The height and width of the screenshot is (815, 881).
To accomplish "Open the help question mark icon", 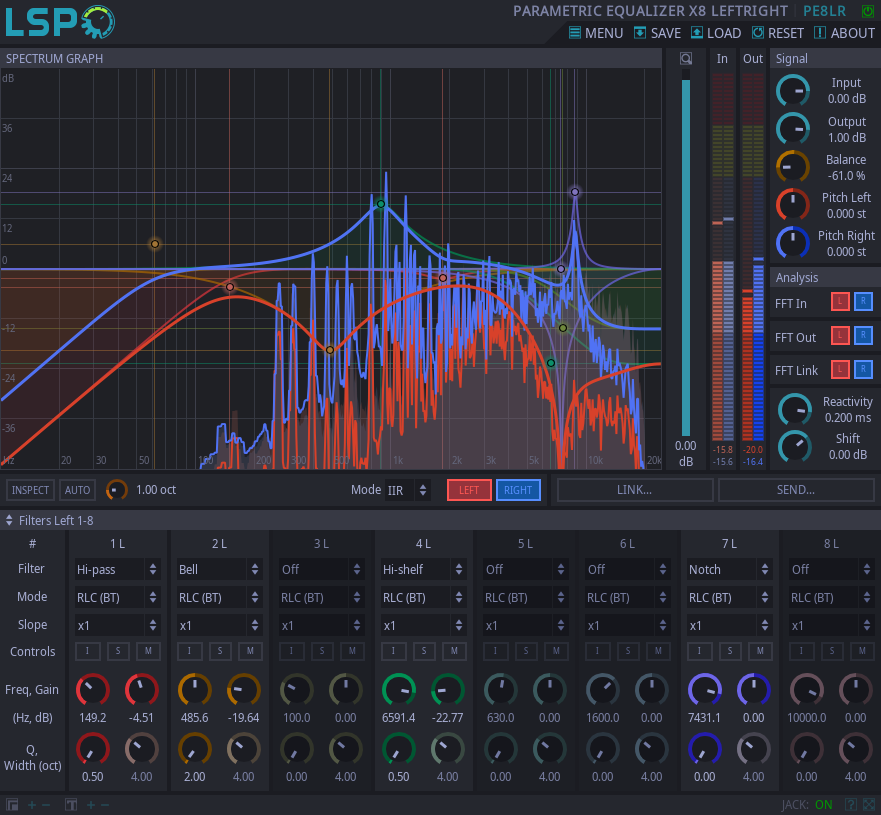I will (x=851, y=805).
